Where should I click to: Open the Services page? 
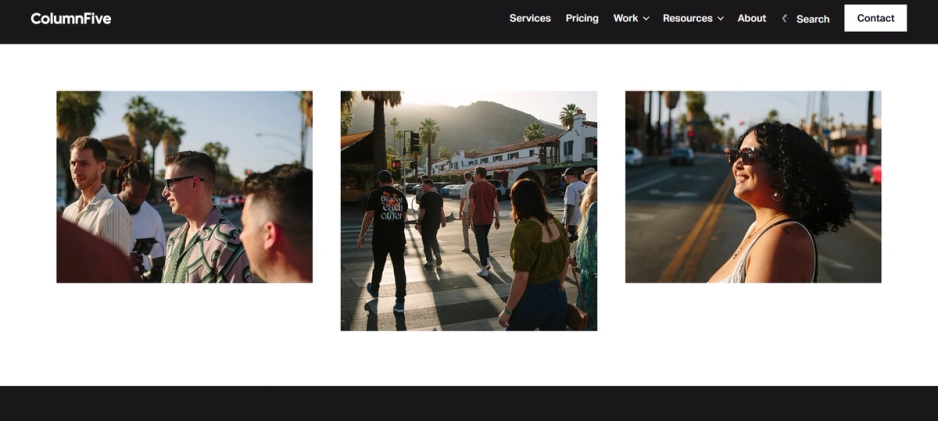[x=529, y=19]
